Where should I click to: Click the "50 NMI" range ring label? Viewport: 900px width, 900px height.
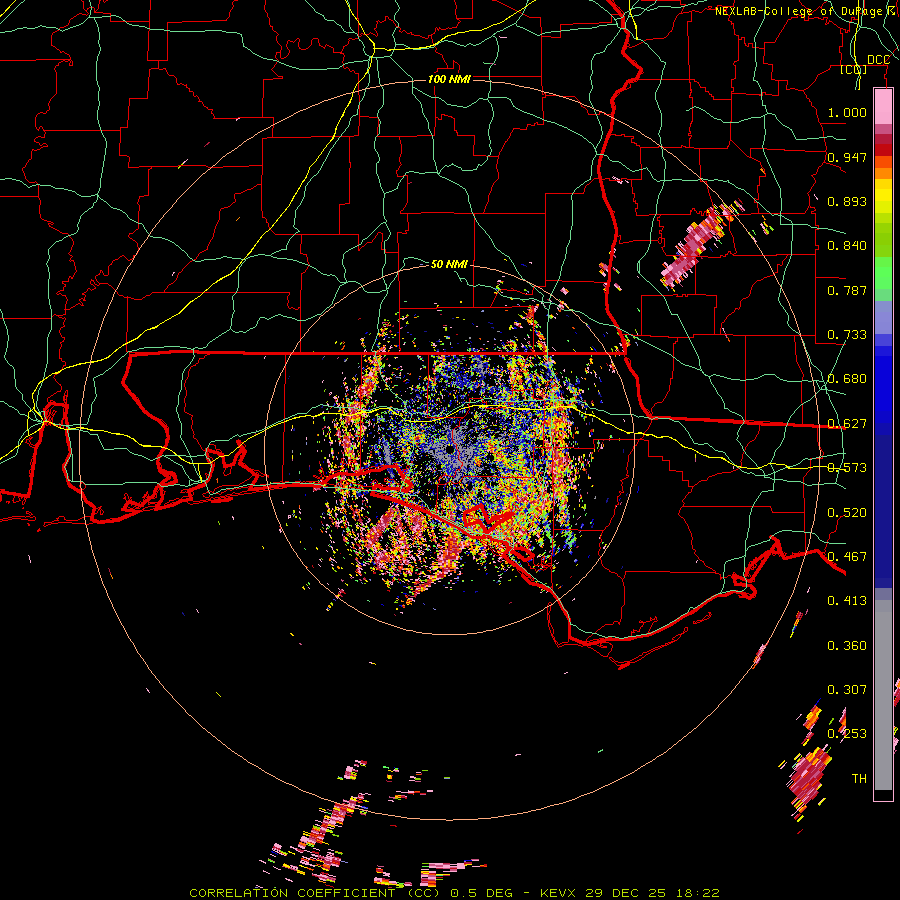tap(449, 264)
